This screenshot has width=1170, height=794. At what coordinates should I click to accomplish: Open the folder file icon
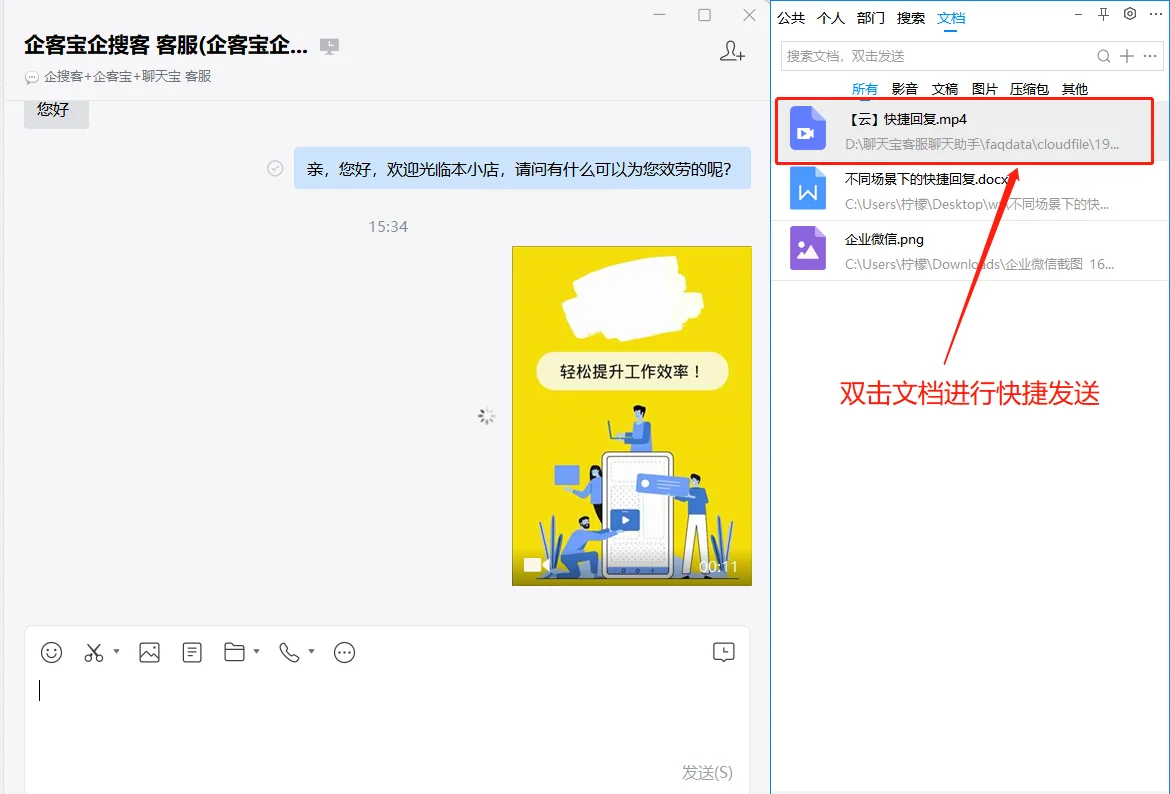pyautogui.click(x=234, y=652)
